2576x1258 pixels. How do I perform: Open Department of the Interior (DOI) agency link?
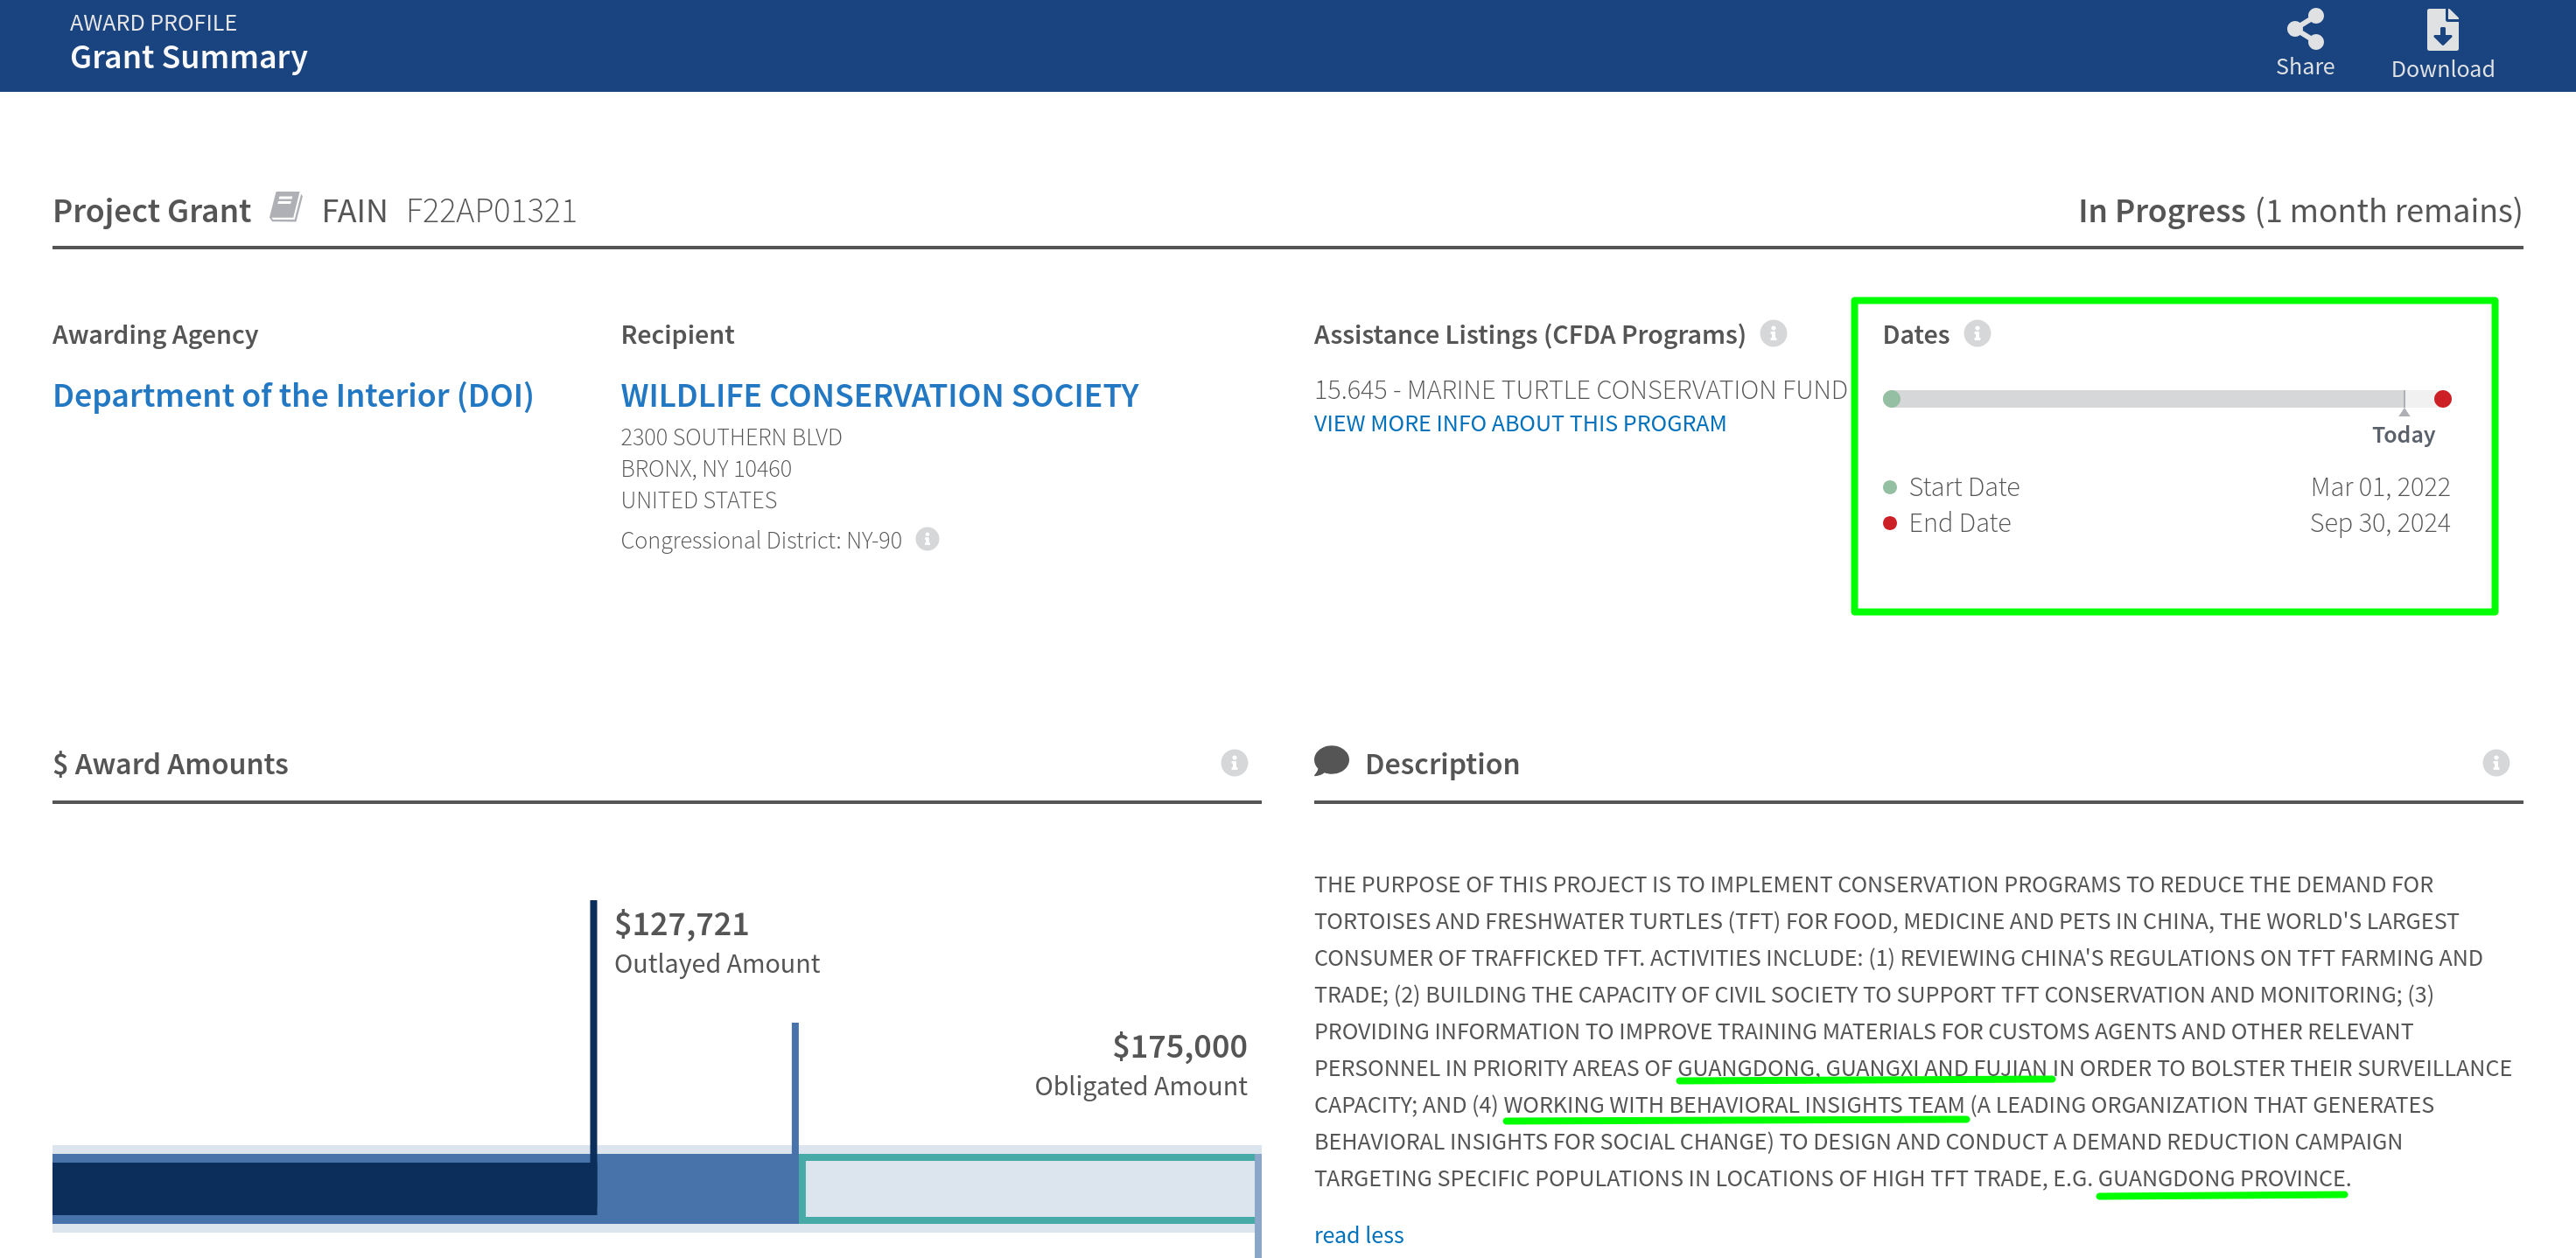(x=293, y=395)
